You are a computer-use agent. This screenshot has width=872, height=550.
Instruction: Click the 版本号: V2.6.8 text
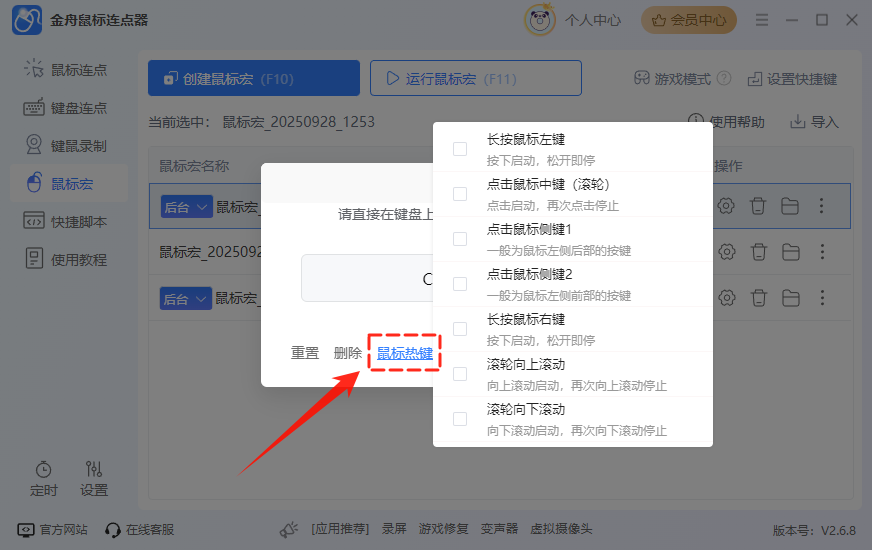click(x=814, y=531)
